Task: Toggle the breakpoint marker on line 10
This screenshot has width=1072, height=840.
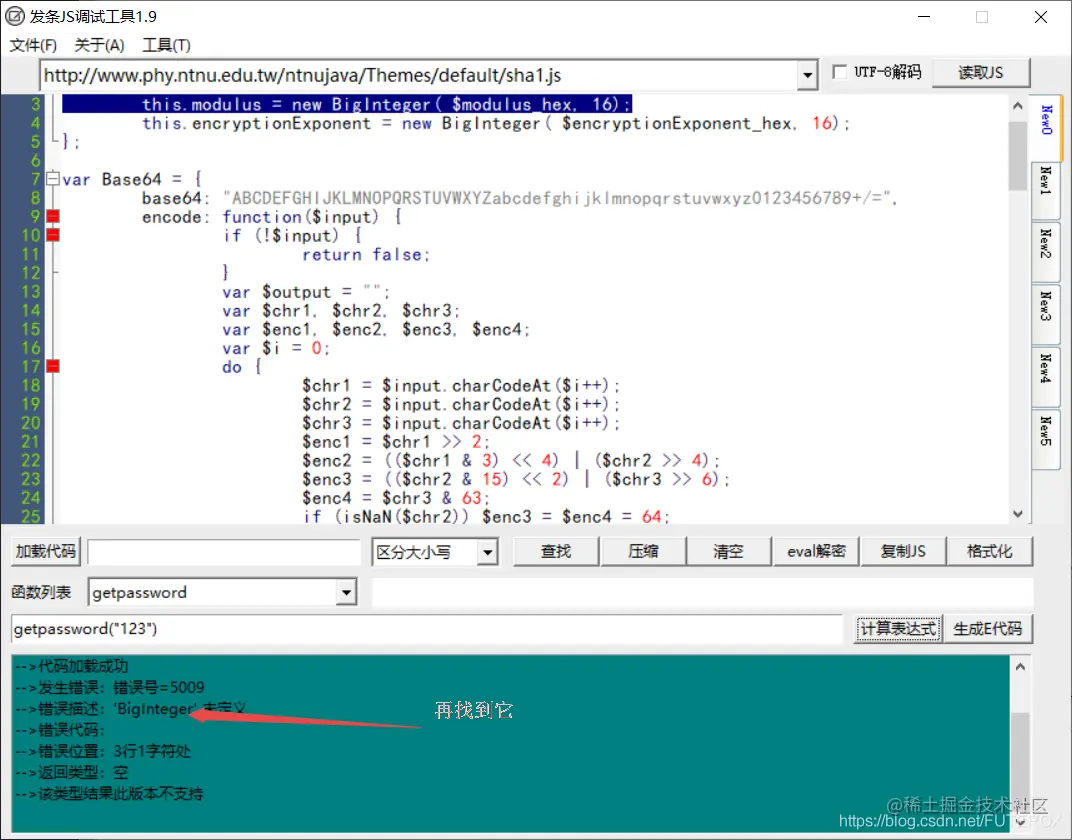Action: tap(53, 235)
